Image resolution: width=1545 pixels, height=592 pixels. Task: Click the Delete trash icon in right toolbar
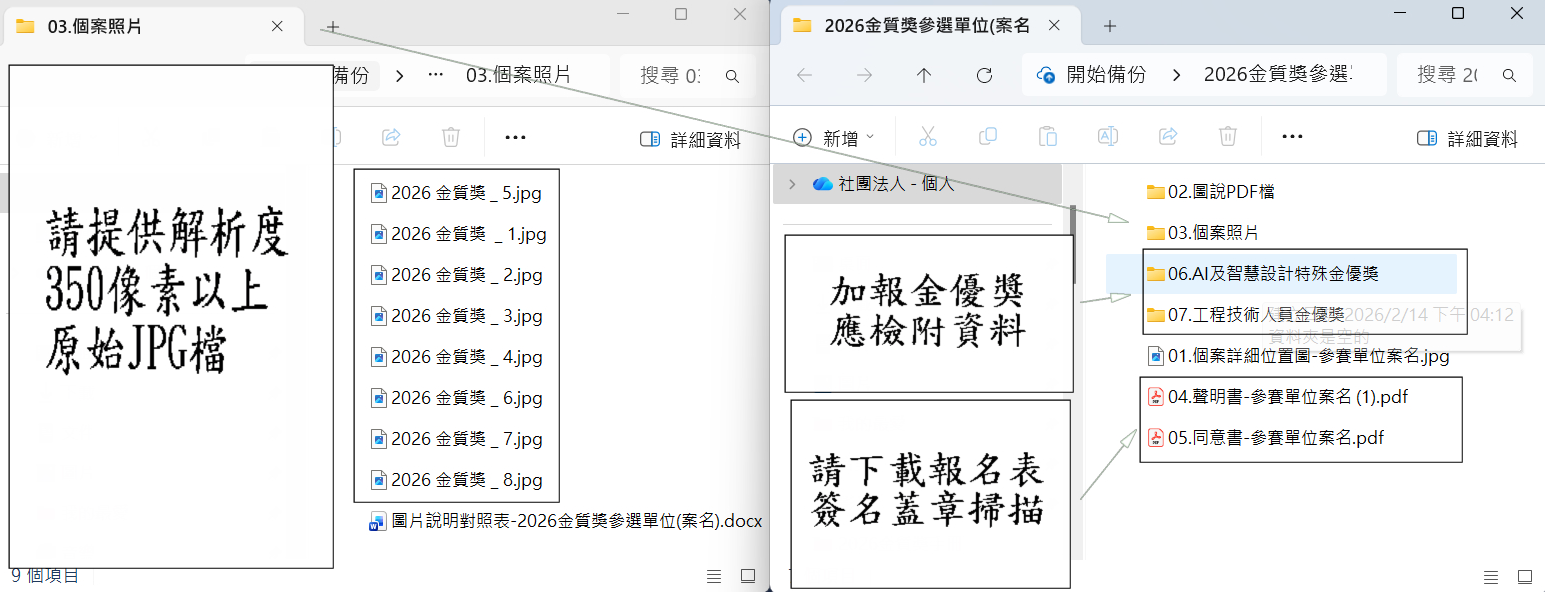point(1227,137)
